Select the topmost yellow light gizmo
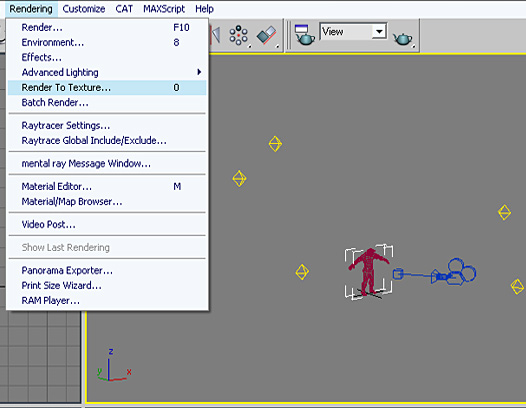Image resolution: width=526 pixels, height=408 pixels. coord(275,144)
